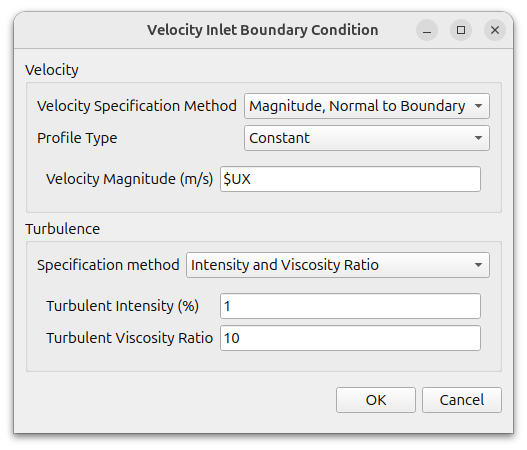Close the Velocity Inlet dialog window
Viewport: 527px width, 450px height.
coord(495,30)
